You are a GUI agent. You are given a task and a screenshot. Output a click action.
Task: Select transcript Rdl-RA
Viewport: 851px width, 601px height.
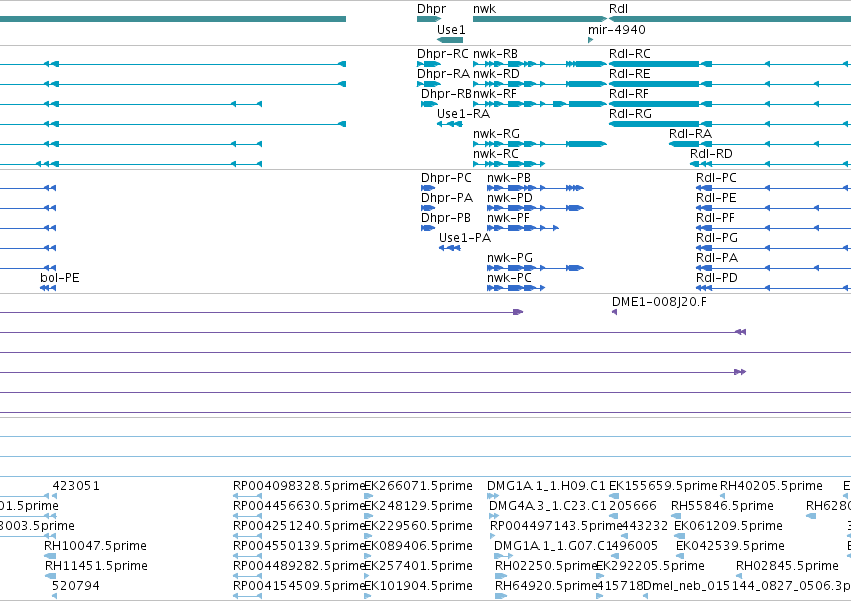760,144
